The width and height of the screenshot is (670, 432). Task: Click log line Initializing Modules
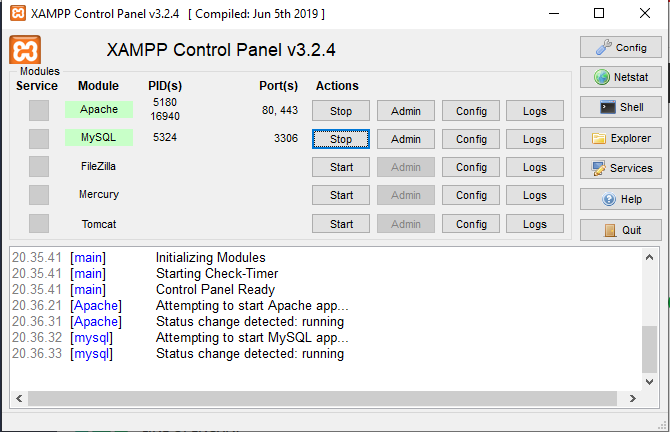click(x=211, y=258)
